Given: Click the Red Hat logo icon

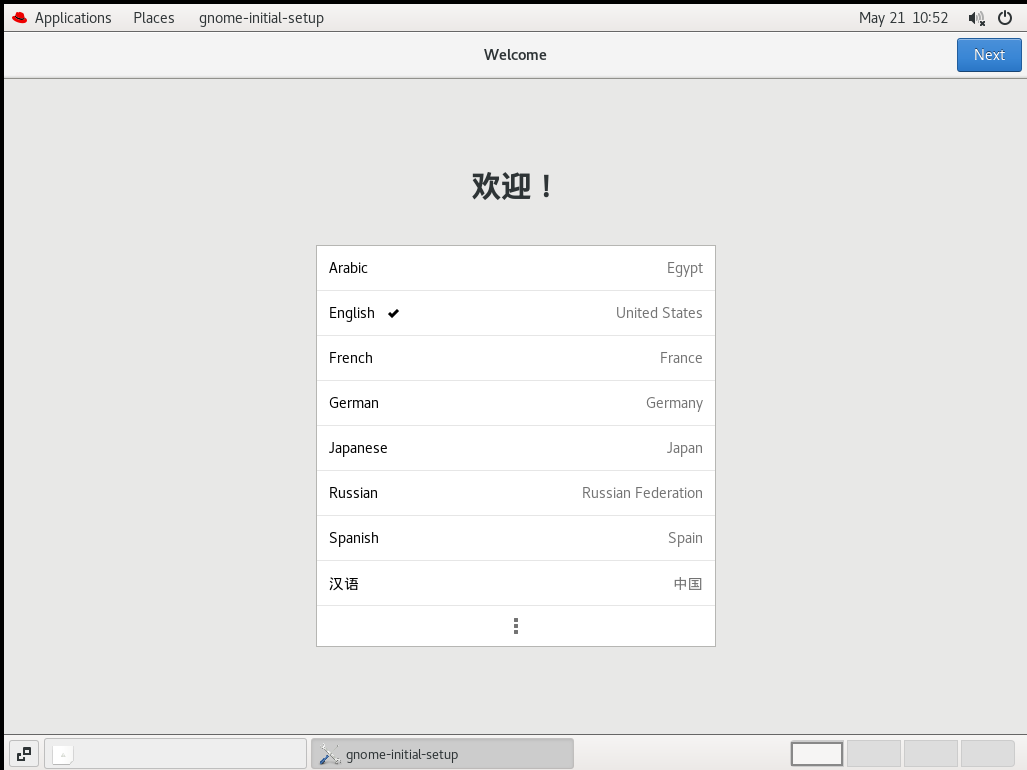Looking at the screenshot, I should click(x=20, y=18).
